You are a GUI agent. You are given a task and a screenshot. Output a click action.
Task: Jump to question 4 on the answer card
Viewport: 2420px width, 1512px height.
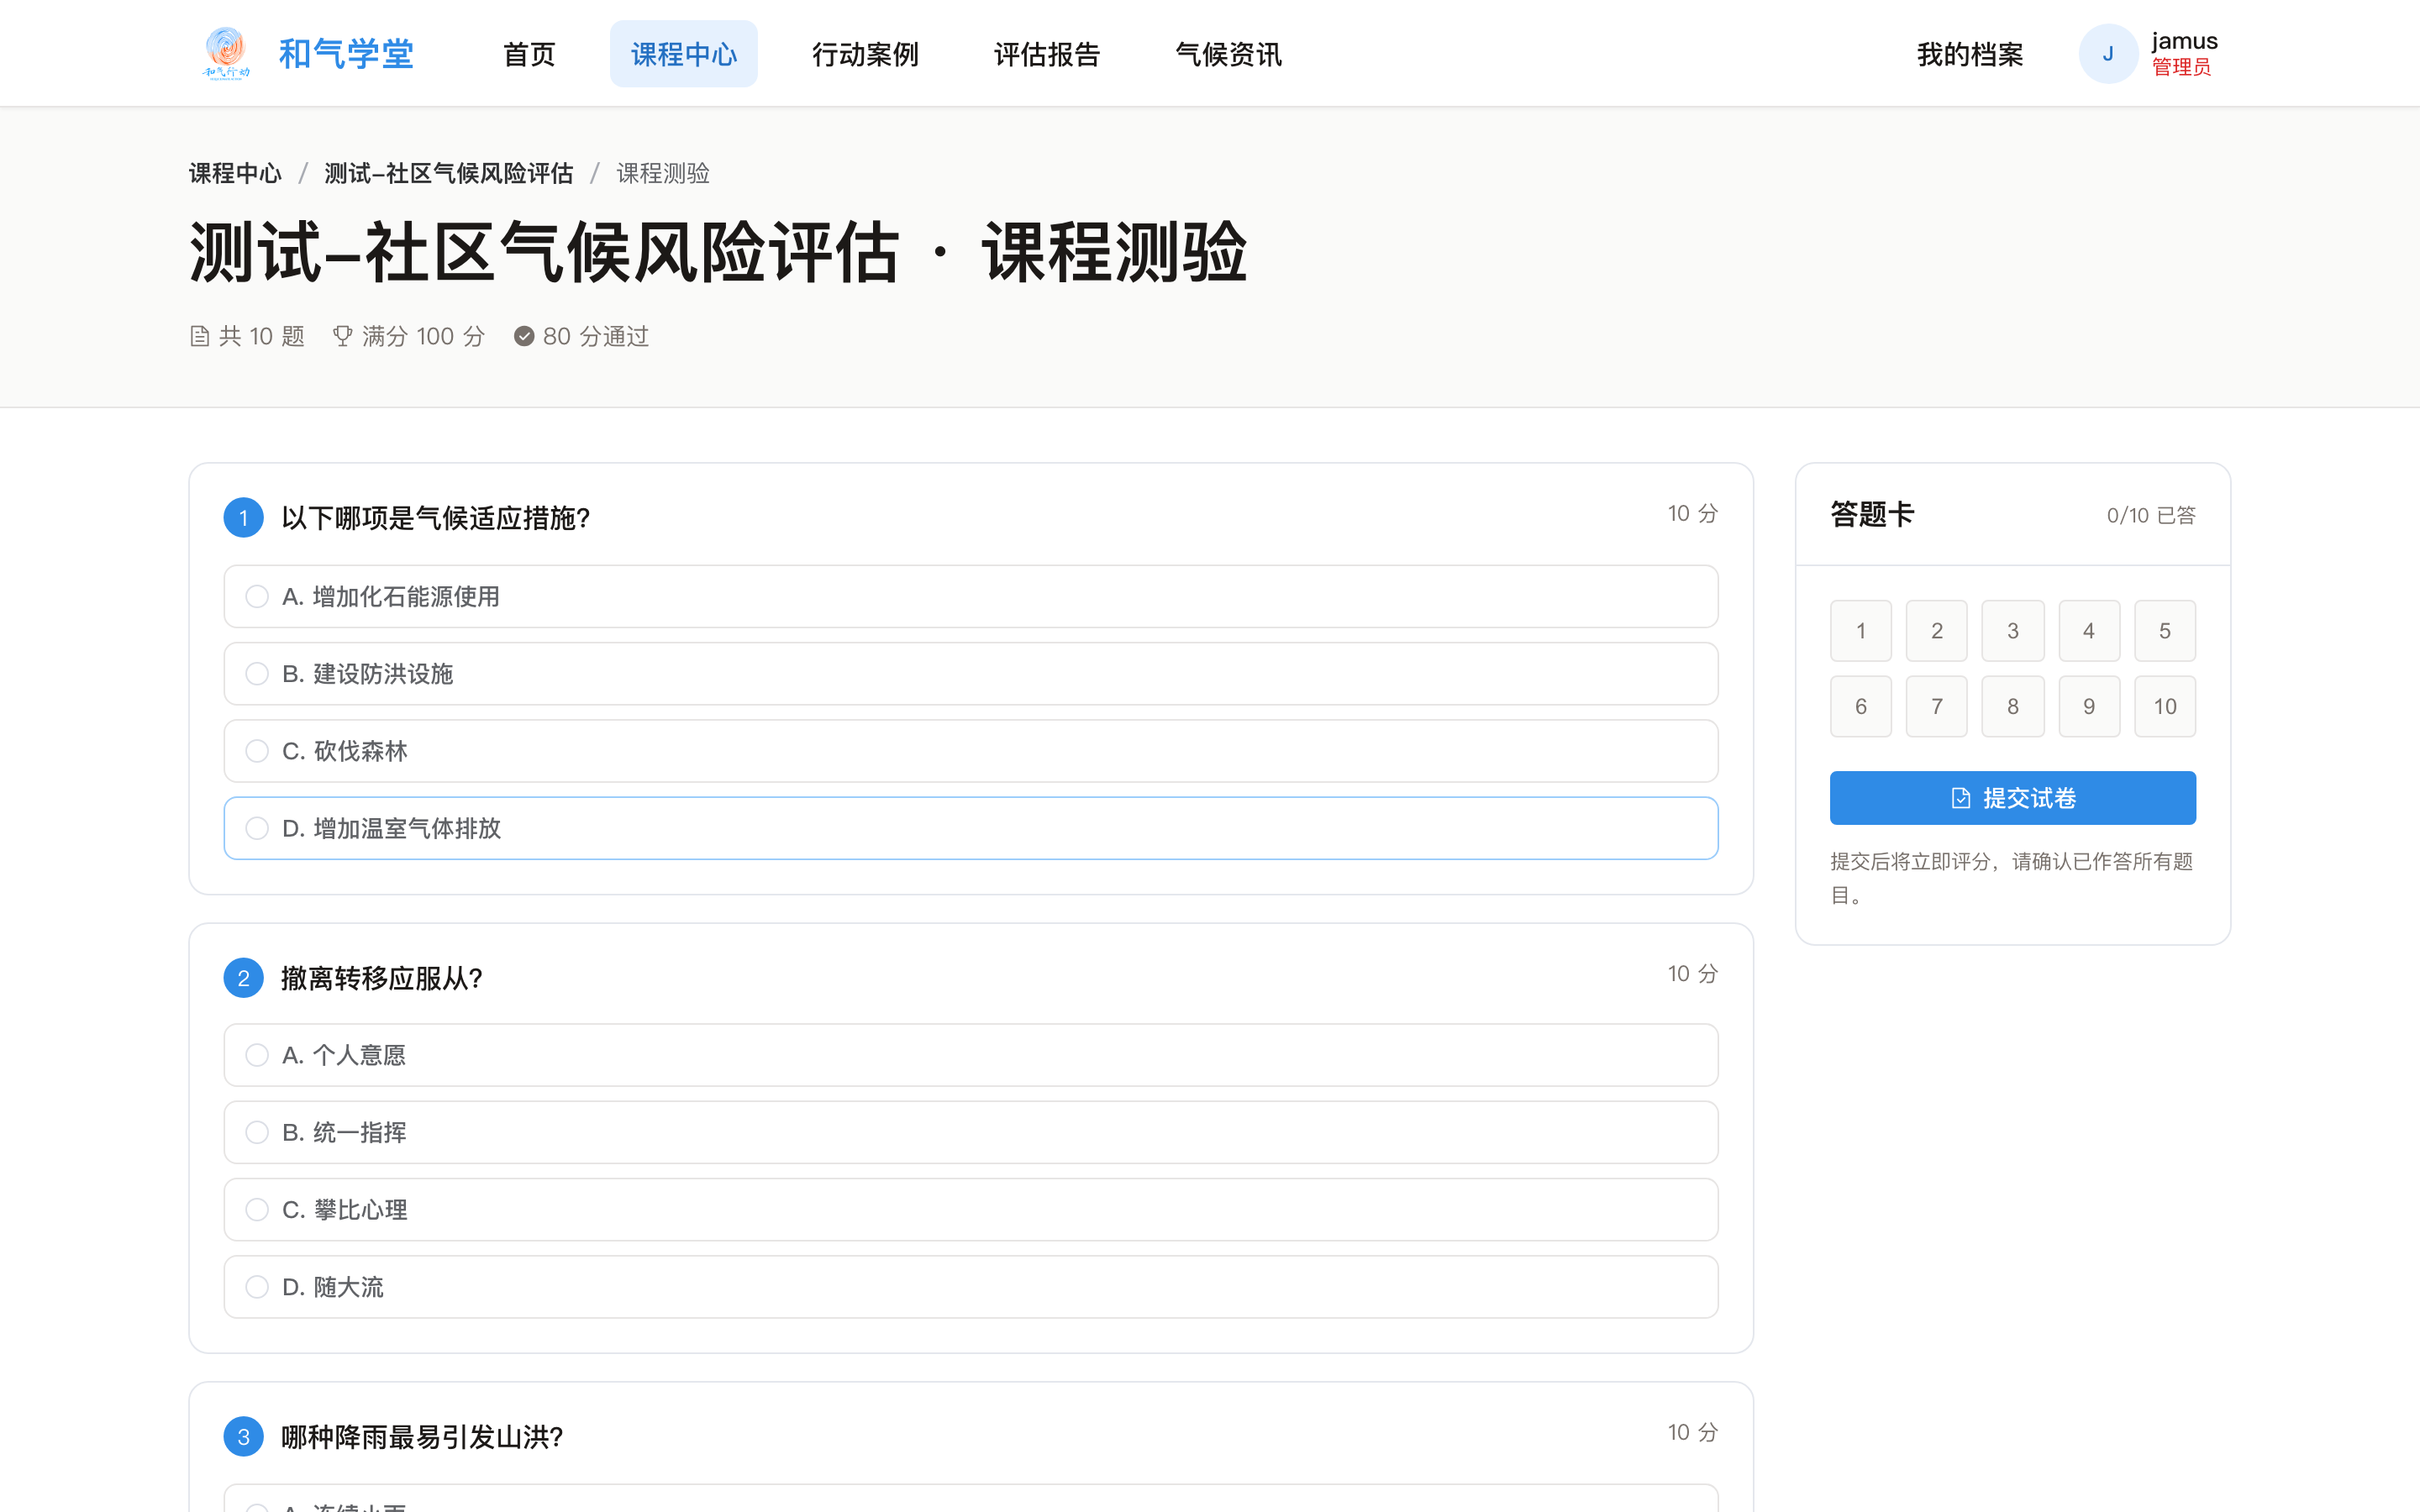2089,630
